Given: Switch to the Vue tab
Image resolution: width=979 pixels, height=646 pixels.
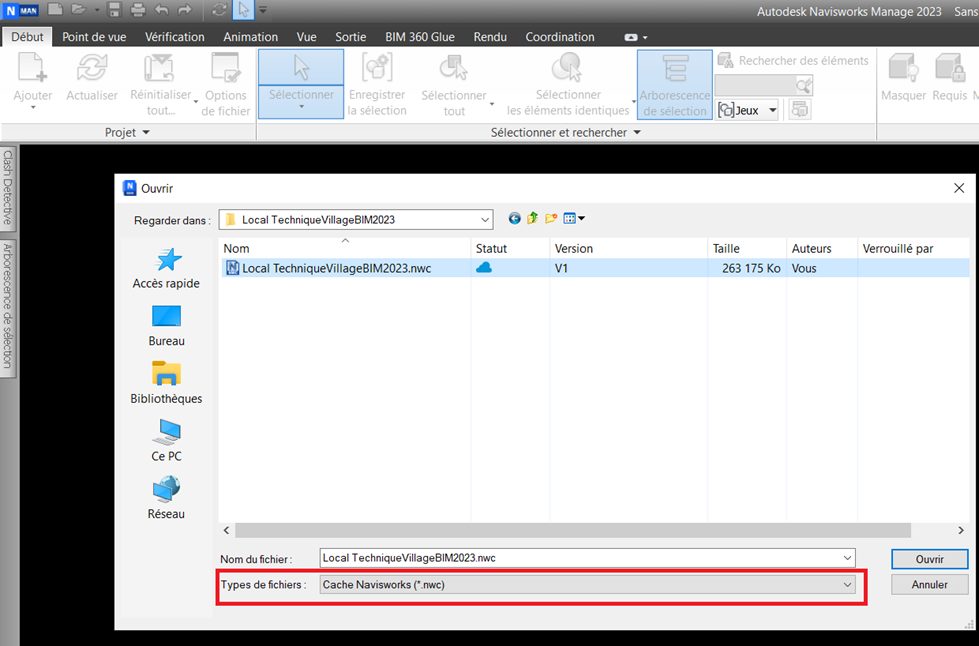Looking at the screenshot, I should click(x=307, y=37).
